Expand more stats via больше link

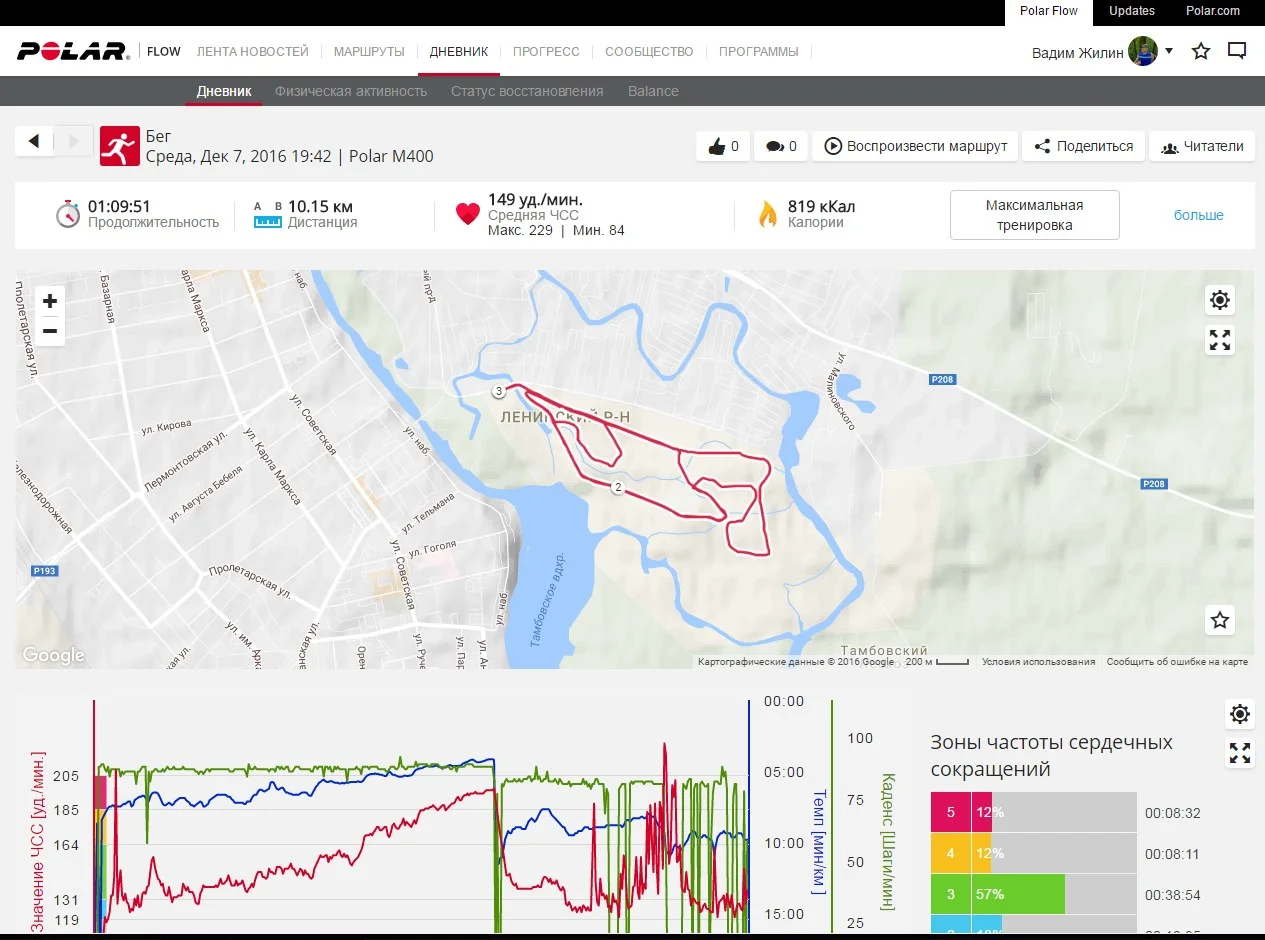tap(1198, 215)
